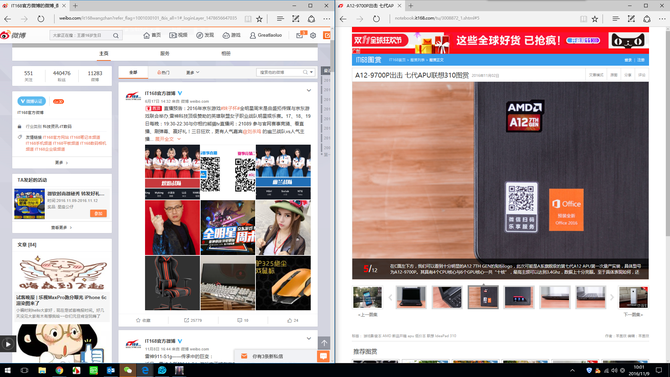Open the Windows Start menu
Viewport: 670px width, 377px height.
click(x=7, y=370)
